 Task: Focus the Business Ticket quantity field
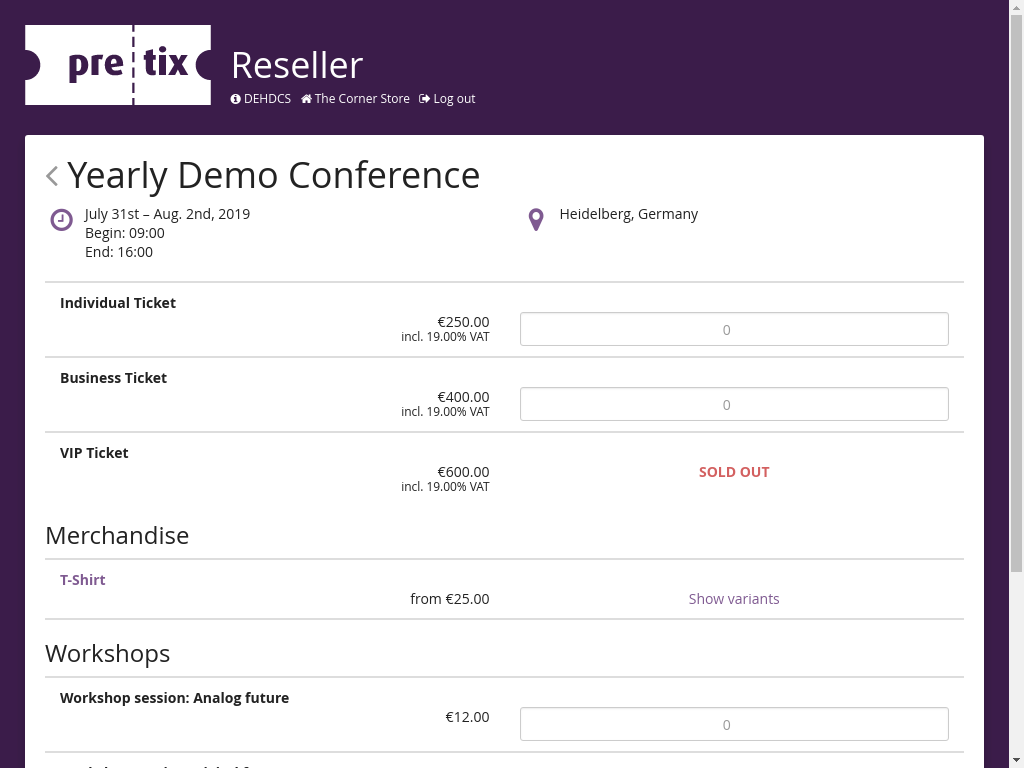pos(734,404)
